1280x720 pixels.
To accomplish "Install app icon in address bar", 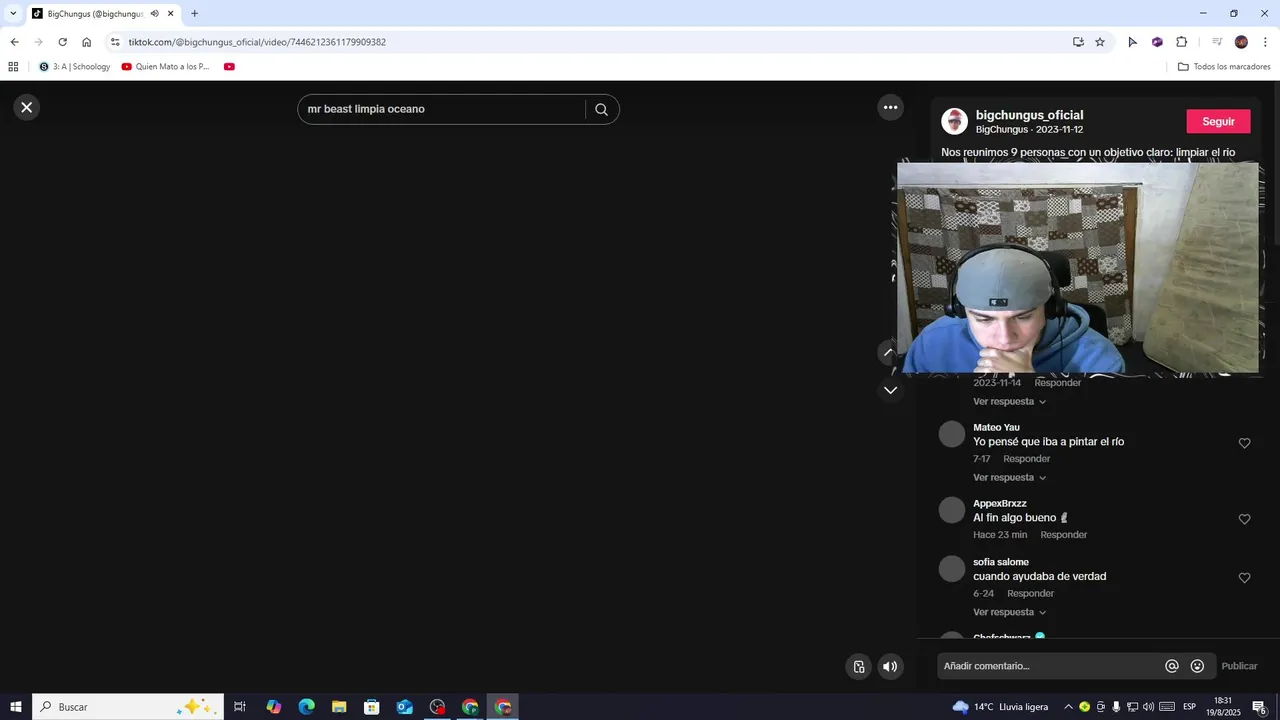I will [1078, 42].
